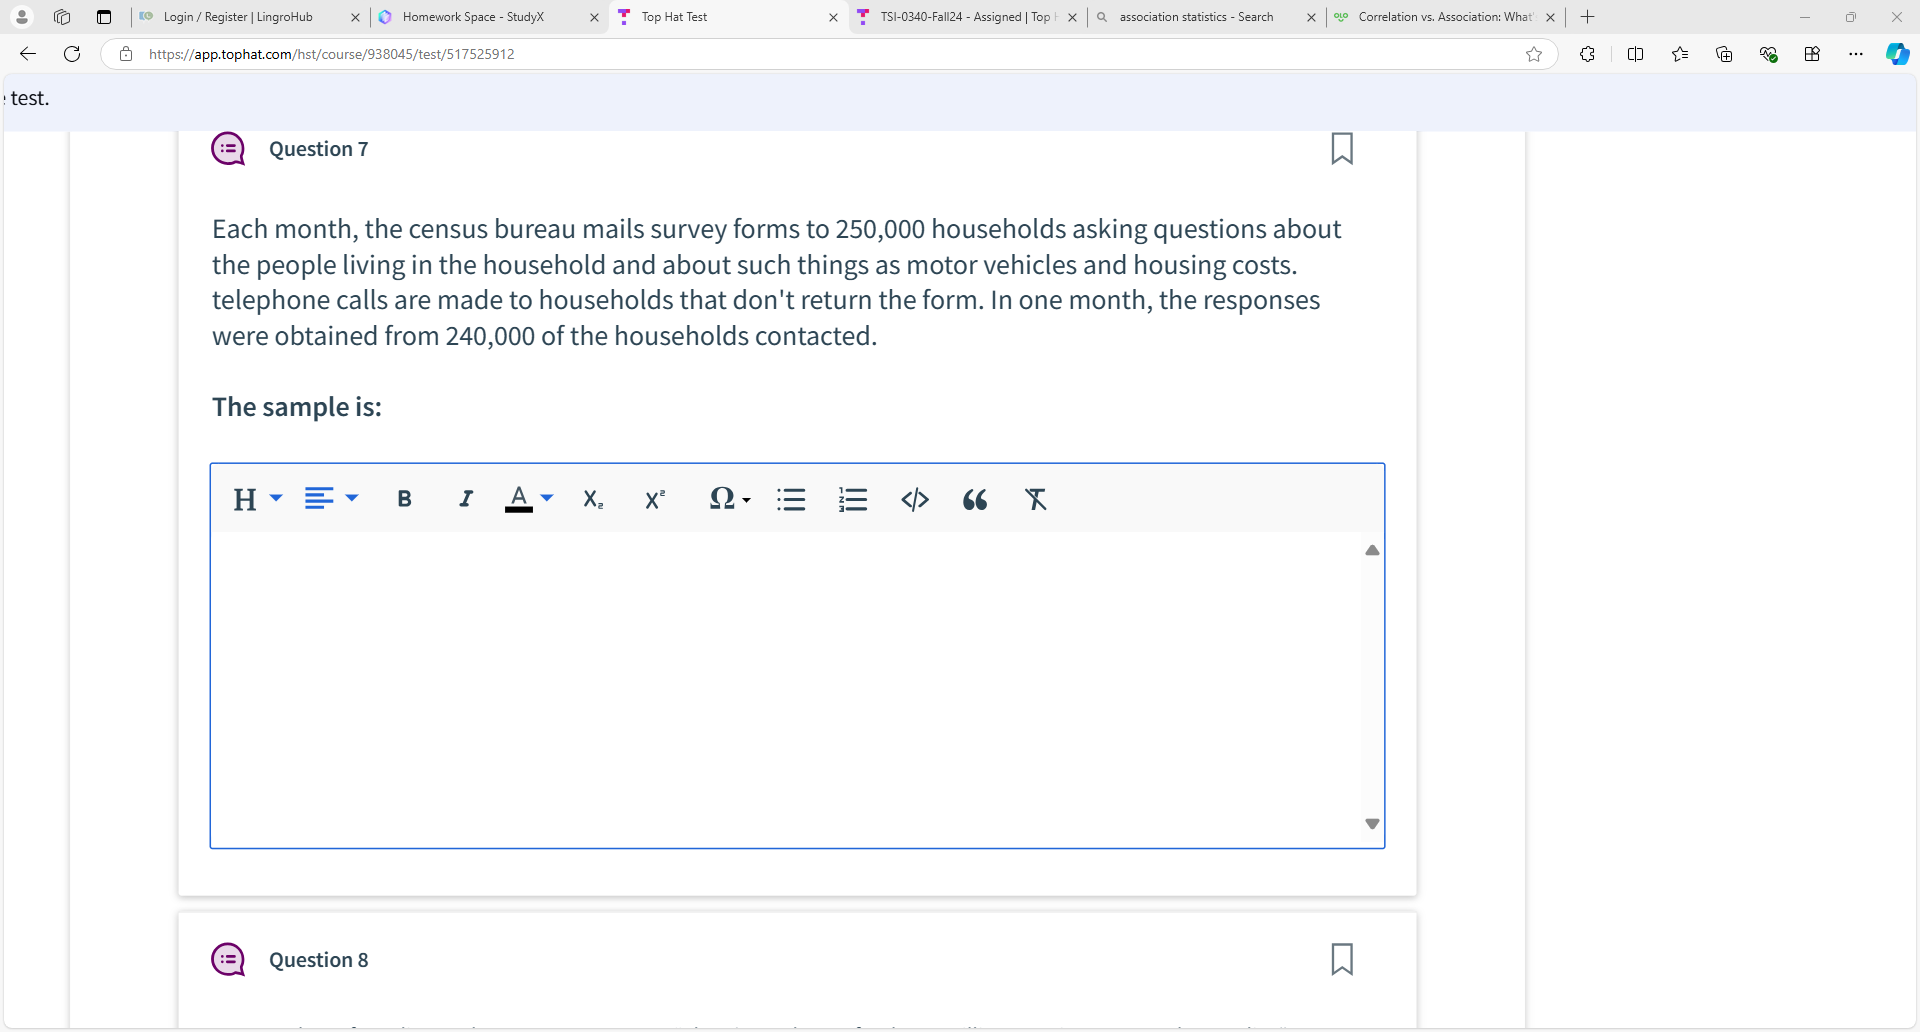Switch to the Correlation vs. Association tab

(1445, 17)
